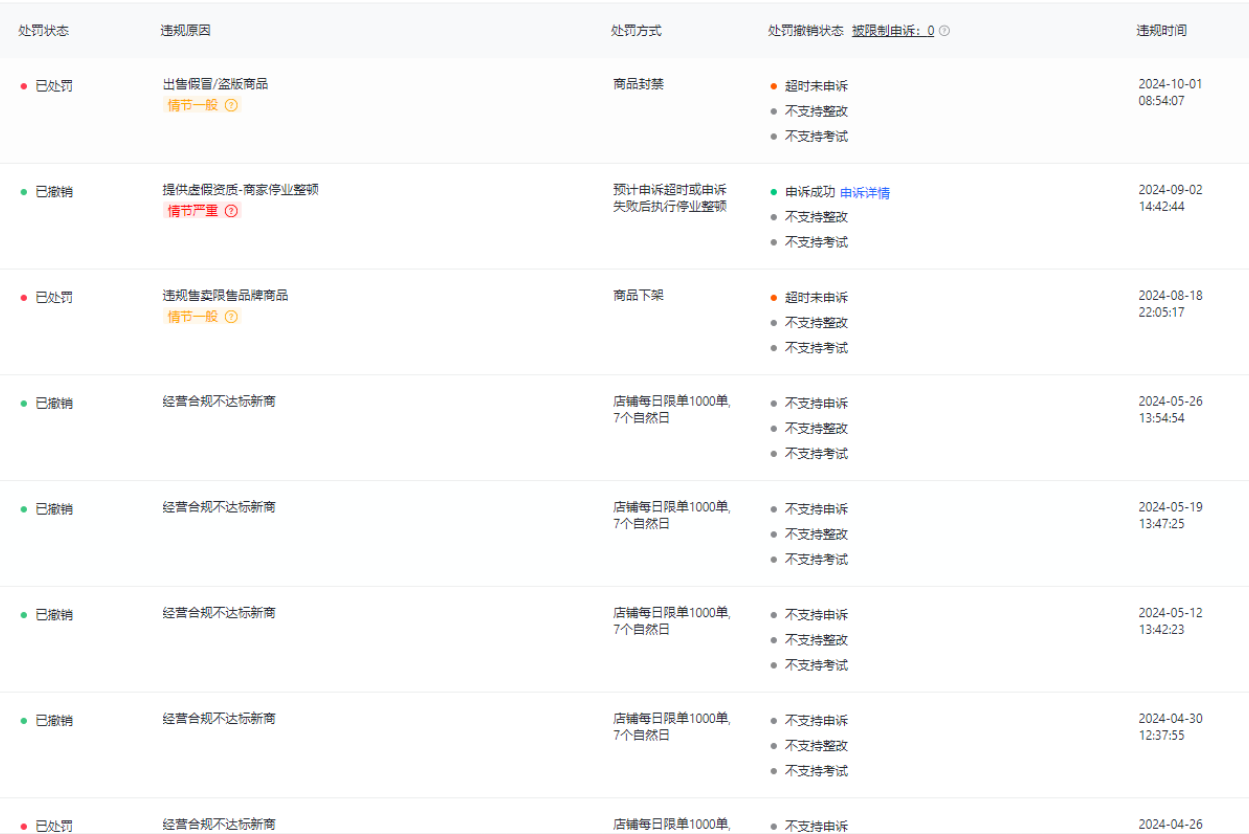Click question icon in 出售假冒/盗版商品 row

[x=232, y=105]
